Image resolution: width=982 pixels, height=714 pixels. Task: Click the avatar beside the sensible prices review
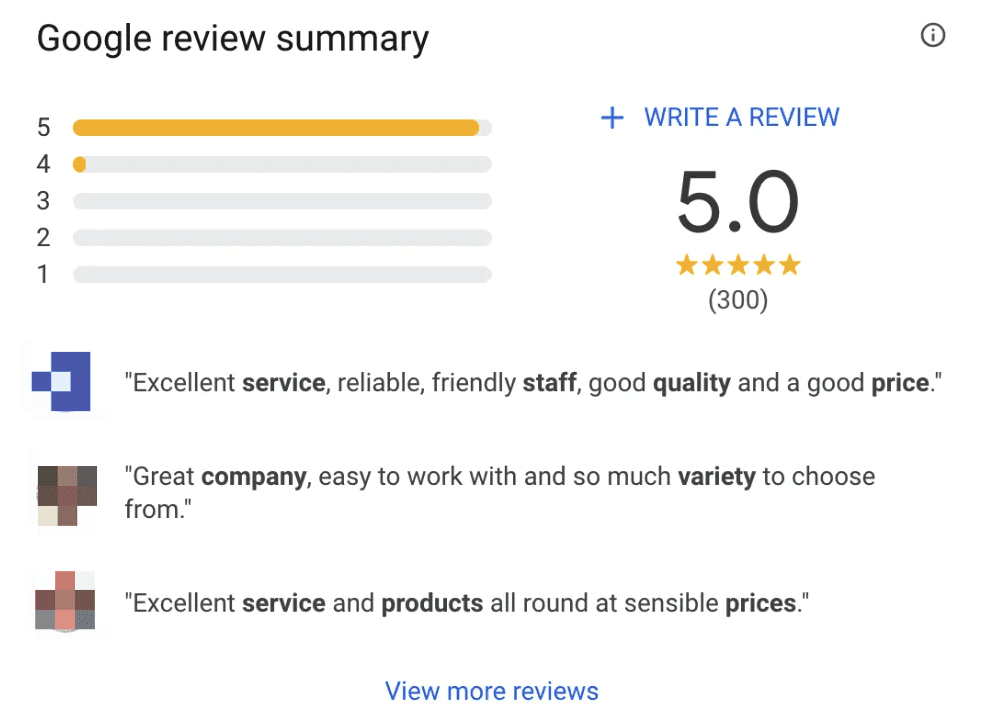(x=66, y=603)
